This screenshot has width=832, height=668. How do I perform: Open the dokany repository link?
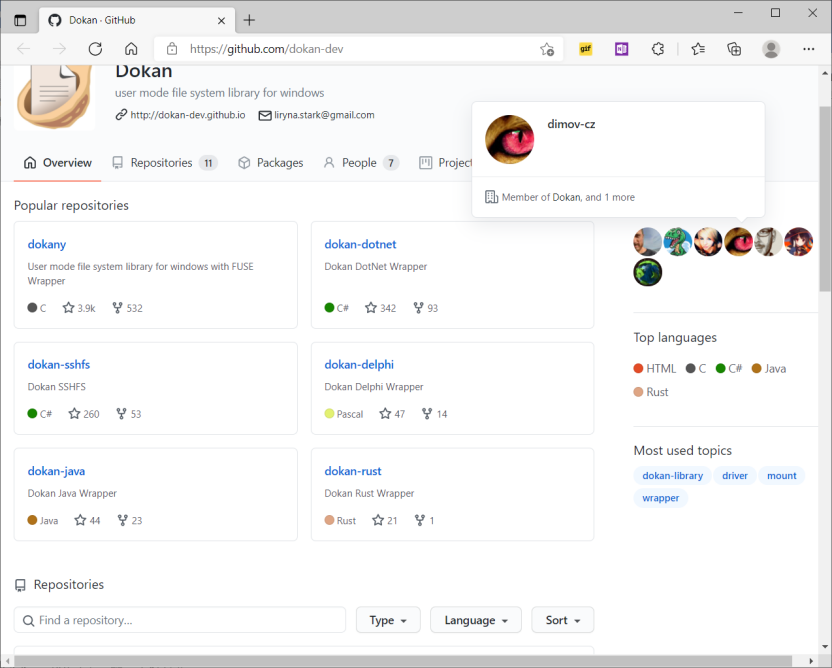point(46,244)
